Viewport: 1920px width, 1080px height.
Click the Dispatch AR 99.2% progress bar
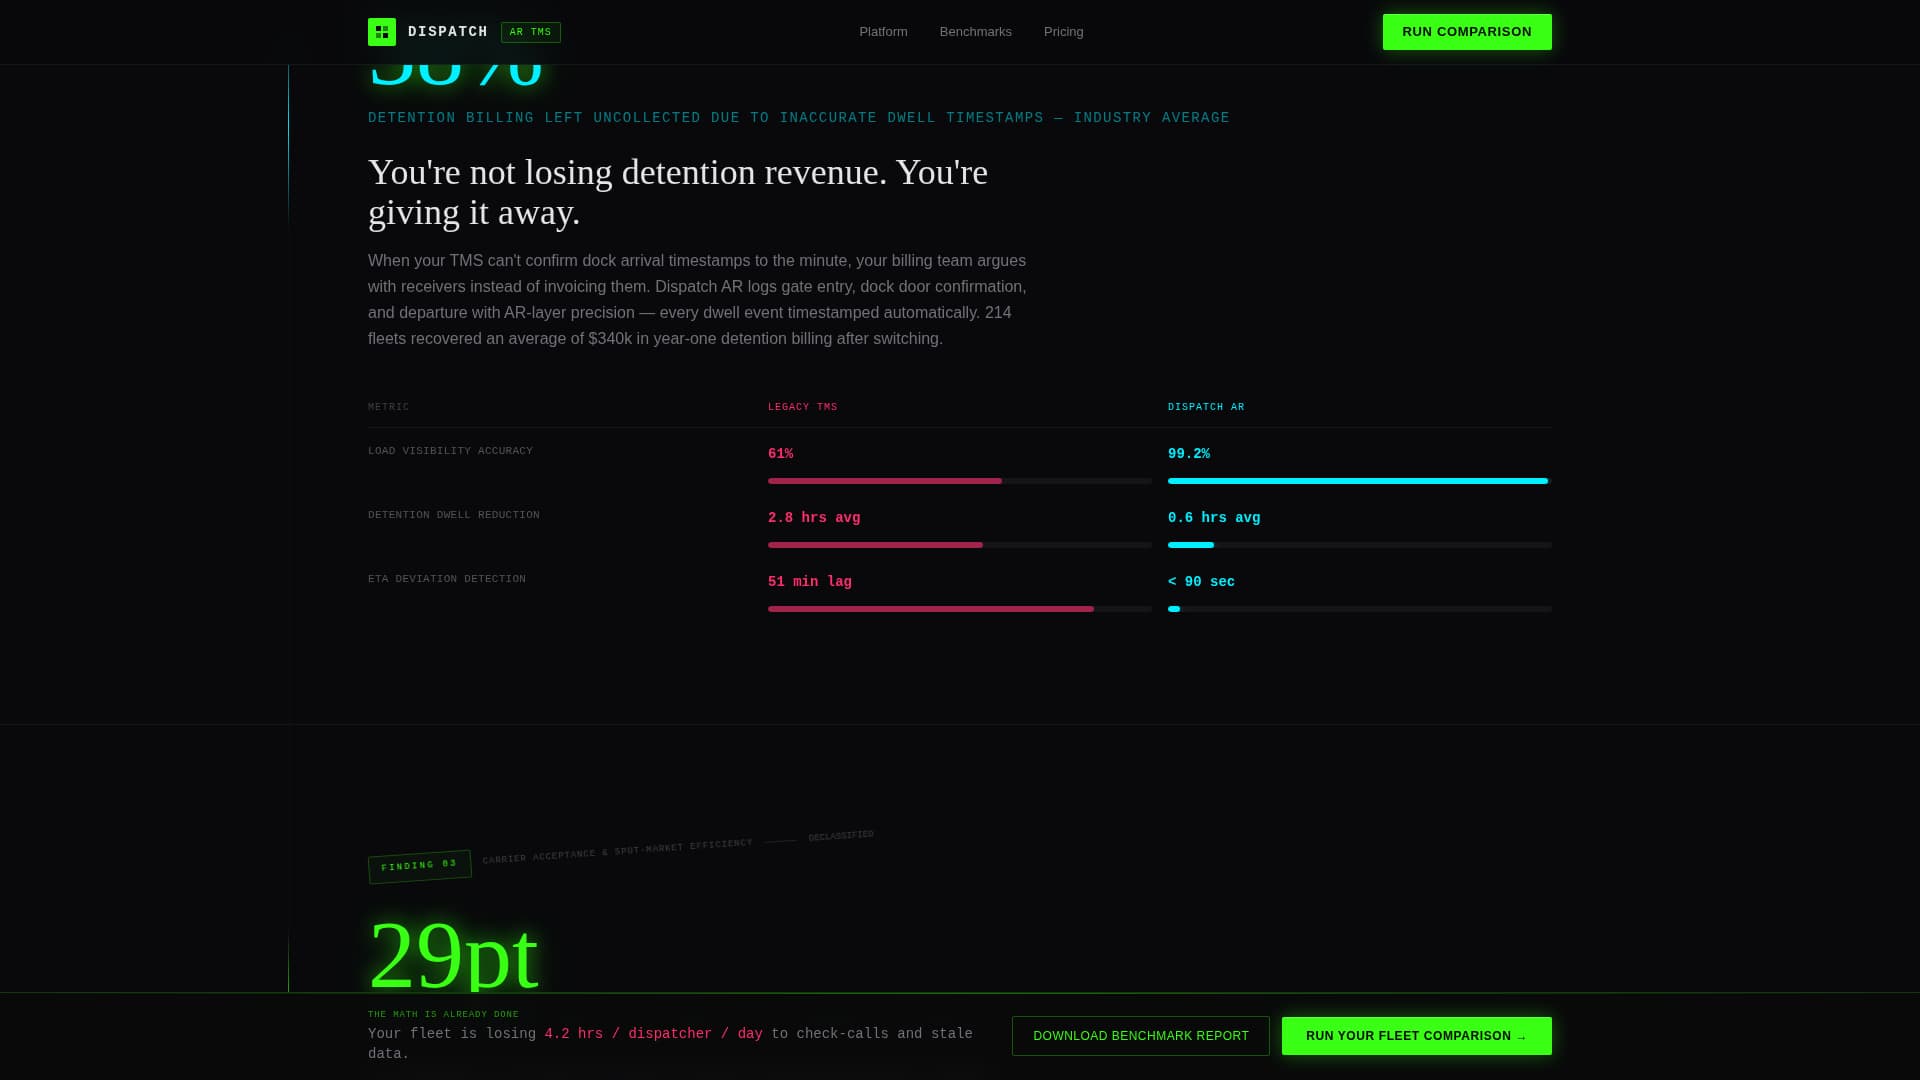click(1360, 481)
